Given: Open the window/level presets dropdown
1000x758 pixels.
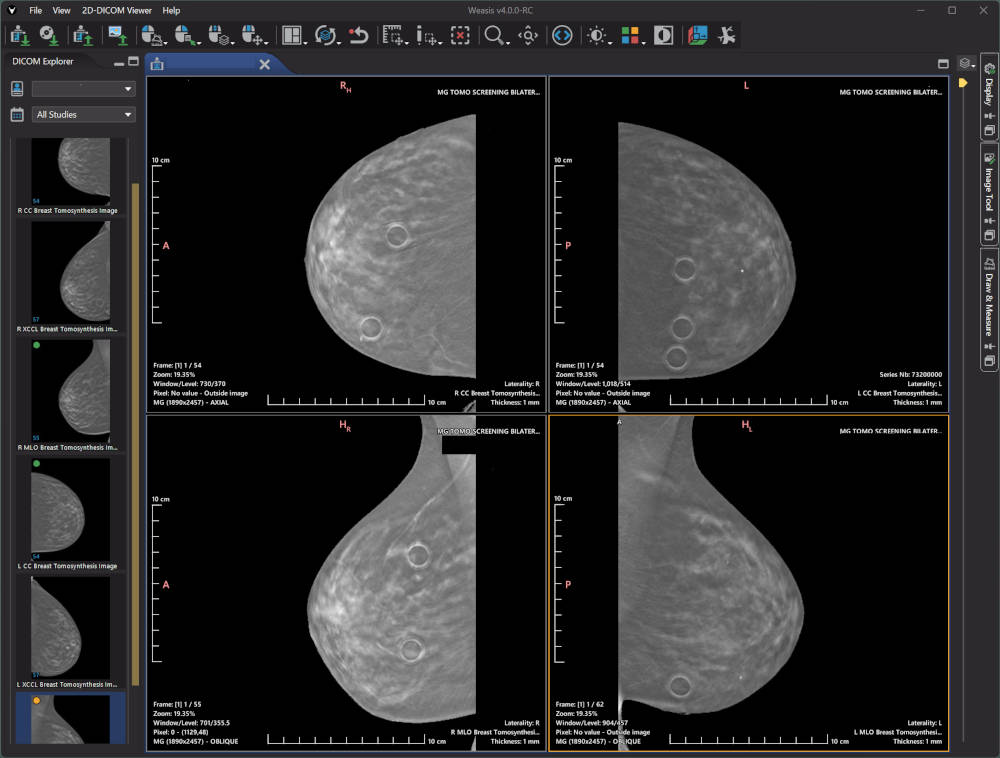Looking at the screenshot, I should [599, 36].
